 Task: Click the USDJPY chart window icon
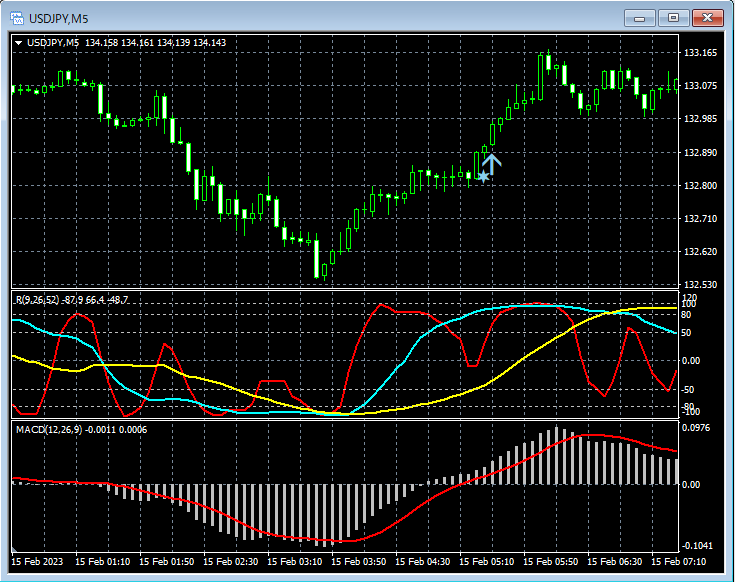16,18
